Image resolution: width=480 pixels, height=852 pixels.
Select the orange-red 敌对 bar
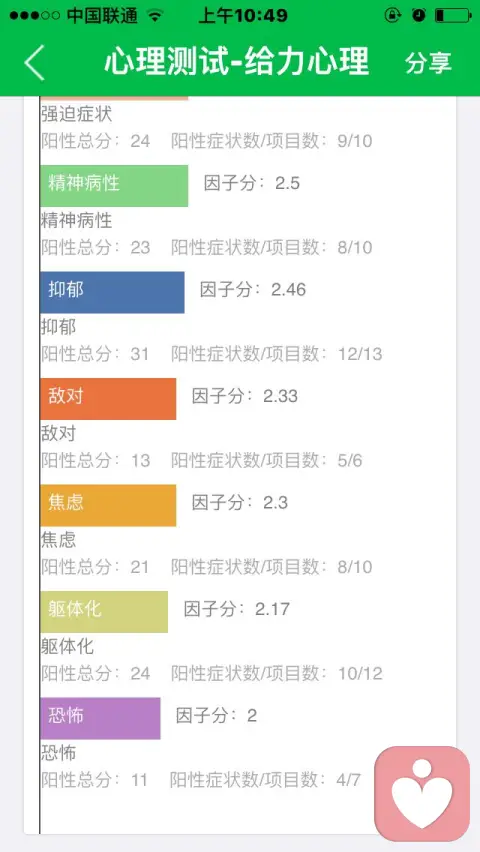coord(108,398)
